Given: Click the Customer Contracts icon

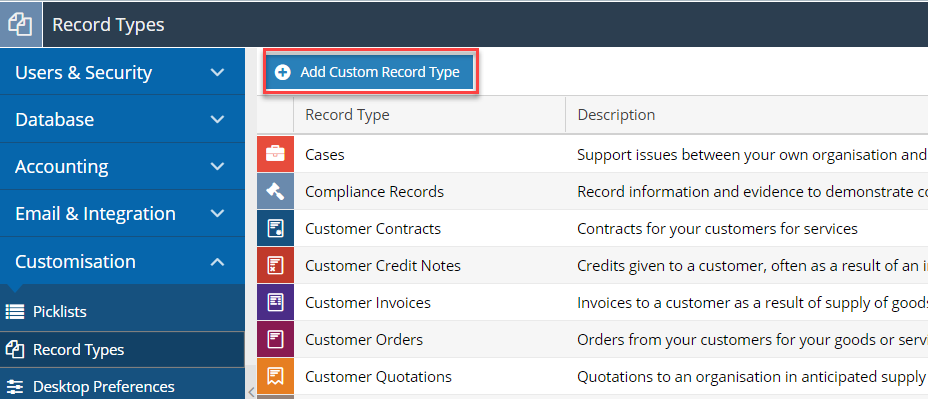Looking at the screenshot, I should pyautogui.click(x=275, y=229).
